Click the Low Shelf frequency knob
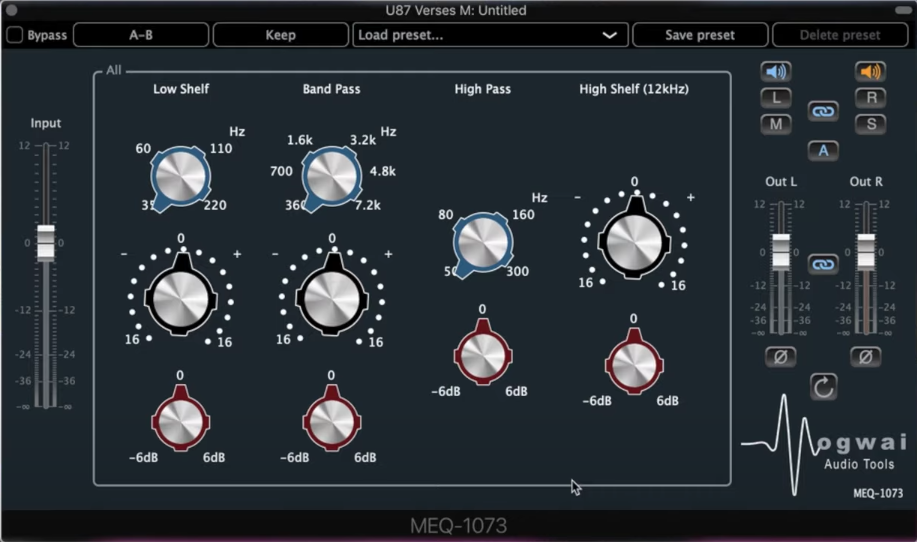 coord(181,177)
